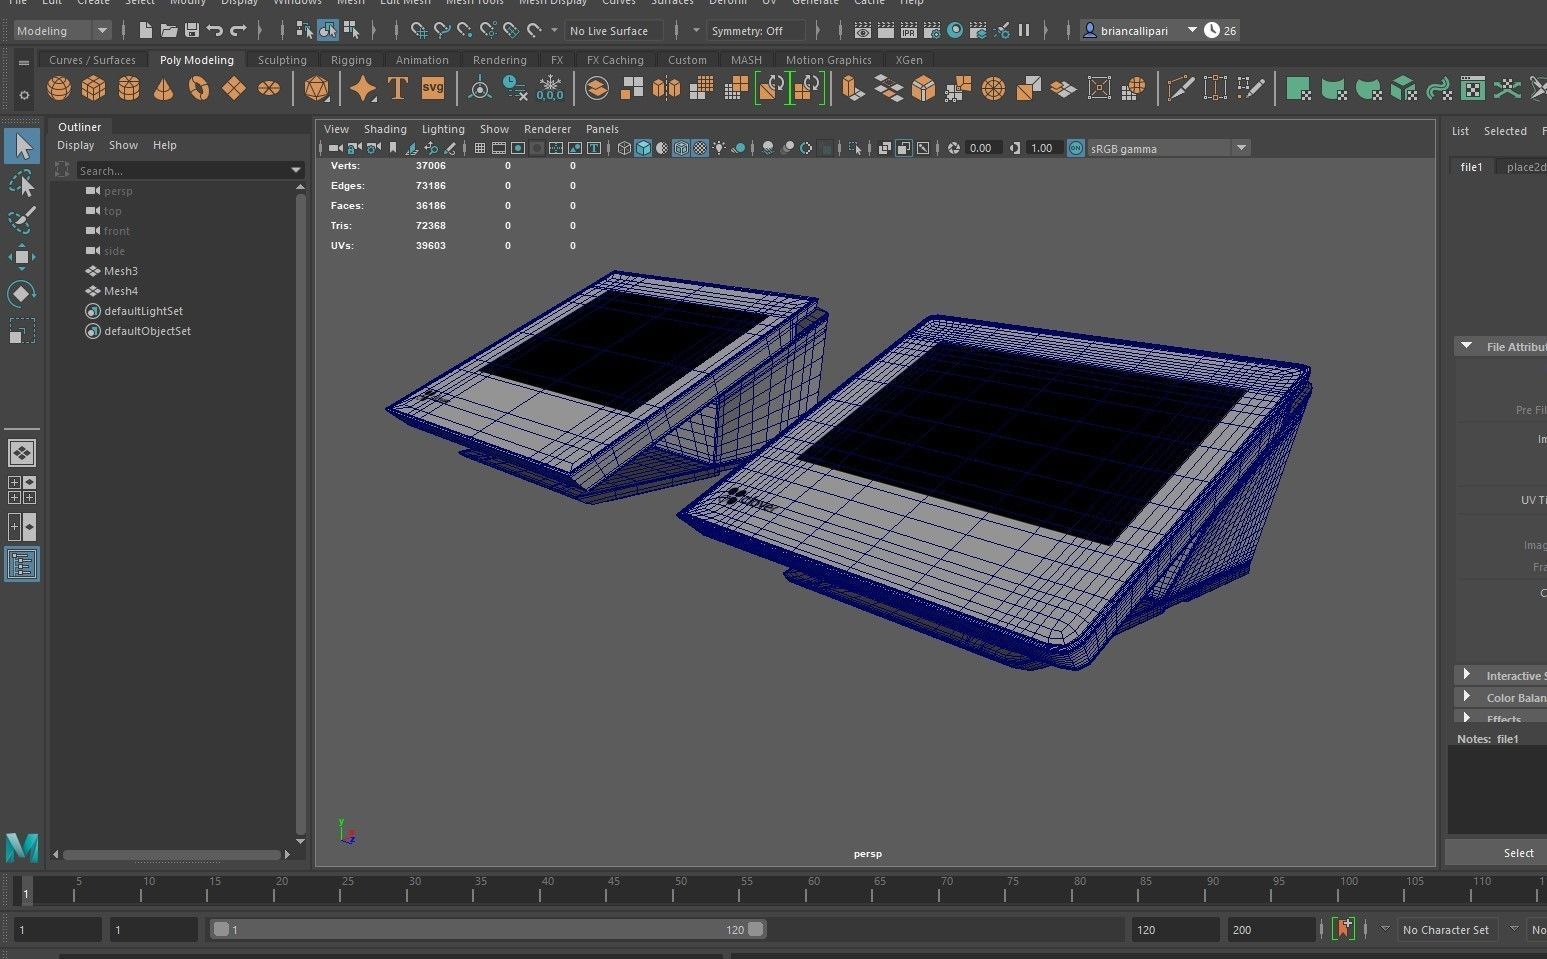This screenshot has width=1547, height=959.
Task: Activate the Select tool arrow
Action: (22, 147)
